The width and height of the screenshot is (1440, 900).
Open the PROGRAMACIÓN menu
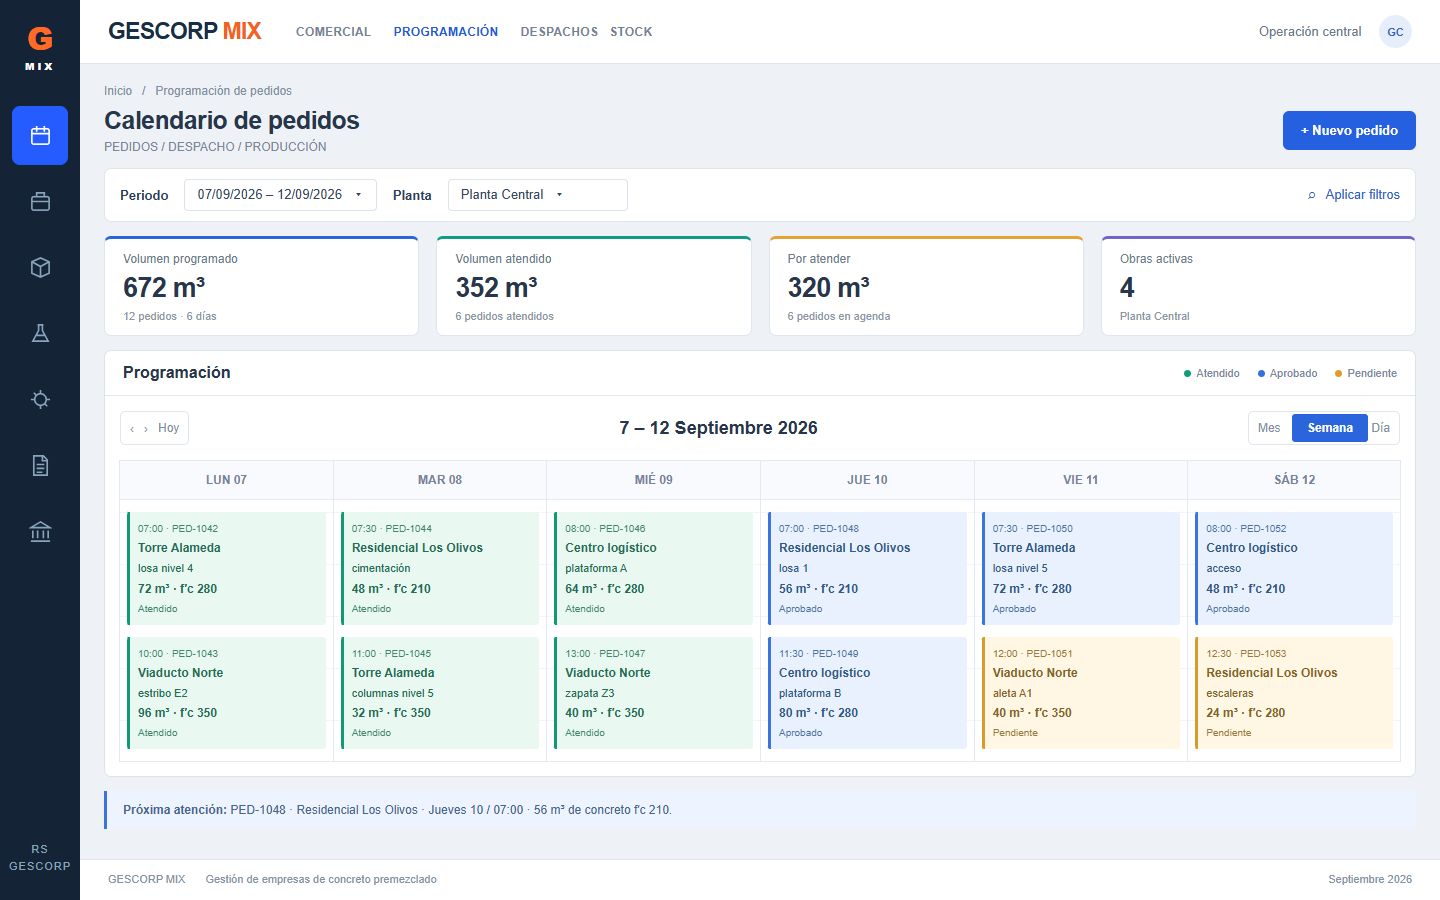pyautogui.click(x=446, y=32)
